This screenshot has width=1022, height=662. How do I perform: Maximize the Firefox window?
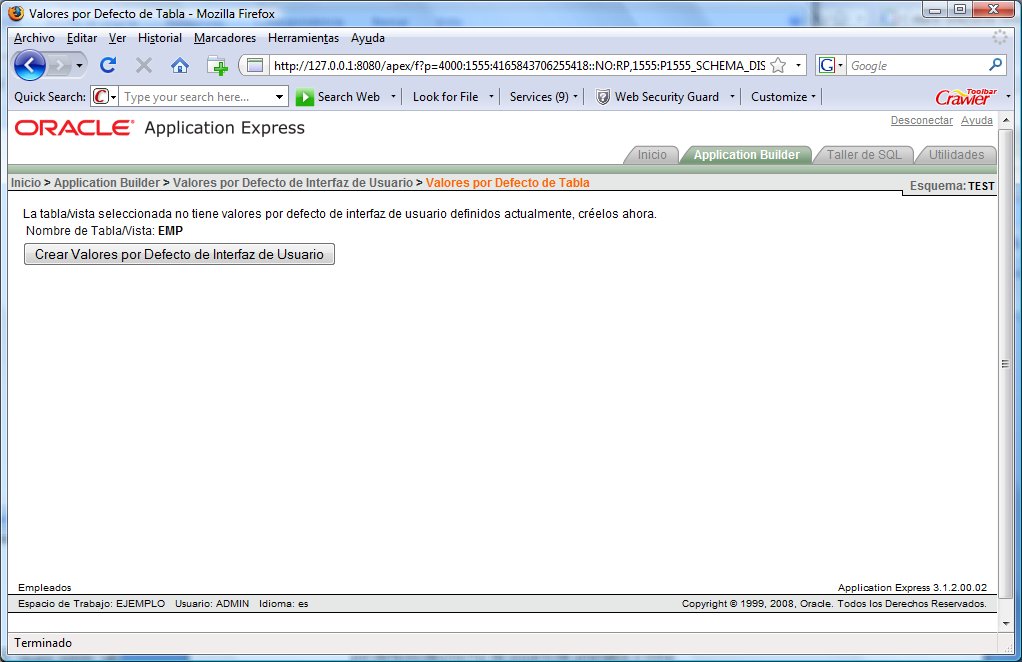(959, 10)
